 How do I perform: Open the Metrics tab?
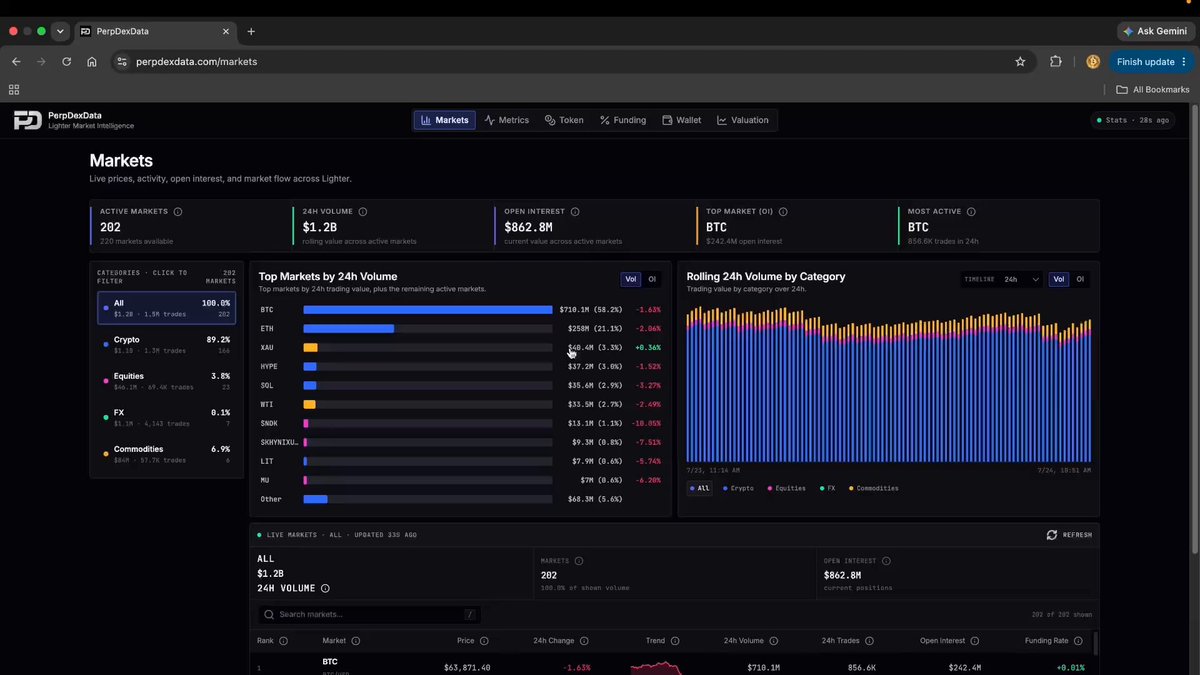pos(507,120)
